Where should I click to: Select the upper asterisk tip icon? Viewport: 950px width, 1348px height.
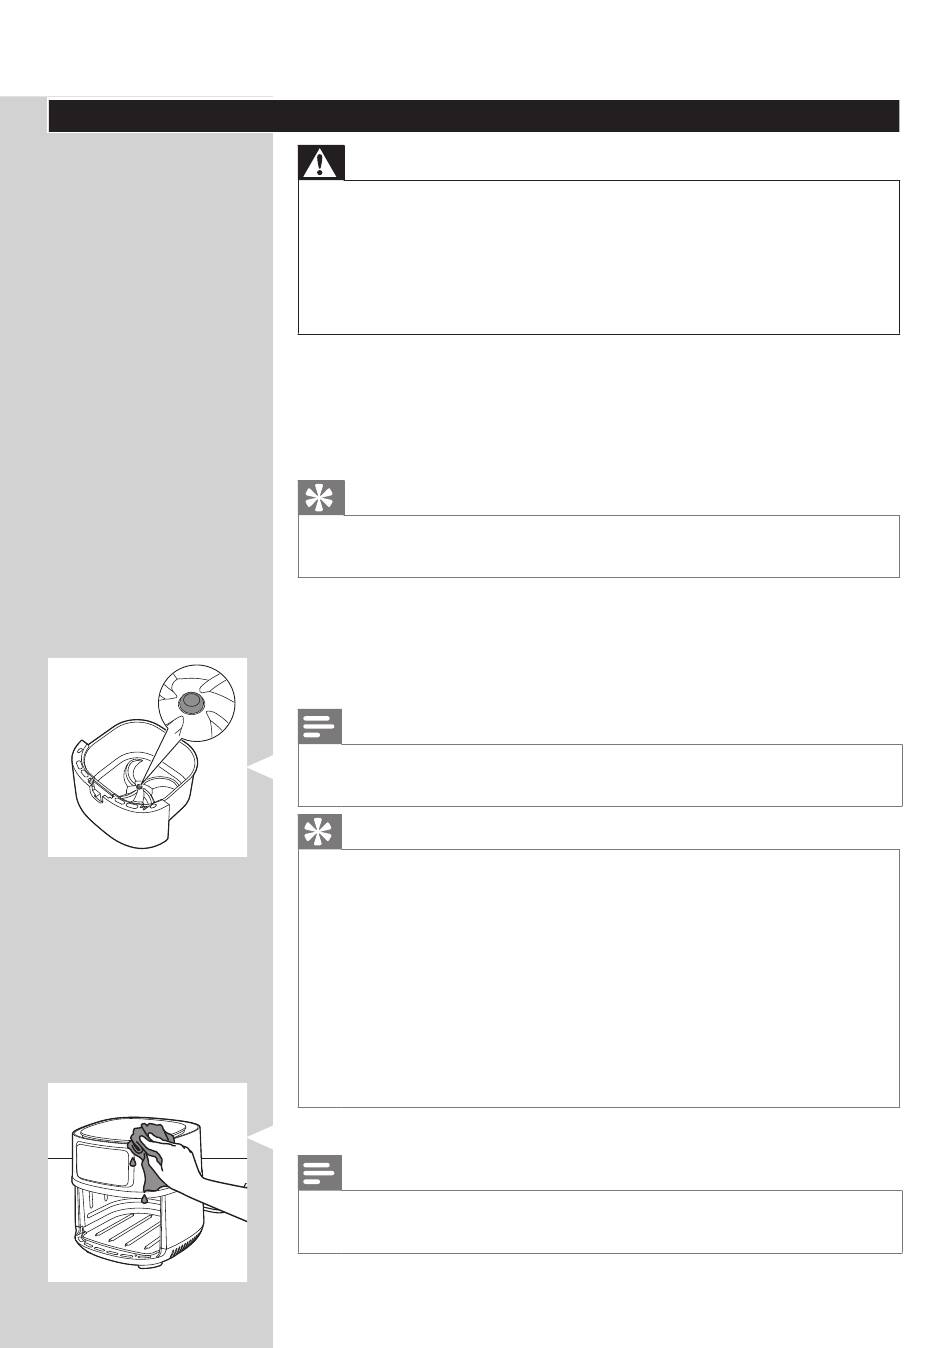click(x=321, y=498)
